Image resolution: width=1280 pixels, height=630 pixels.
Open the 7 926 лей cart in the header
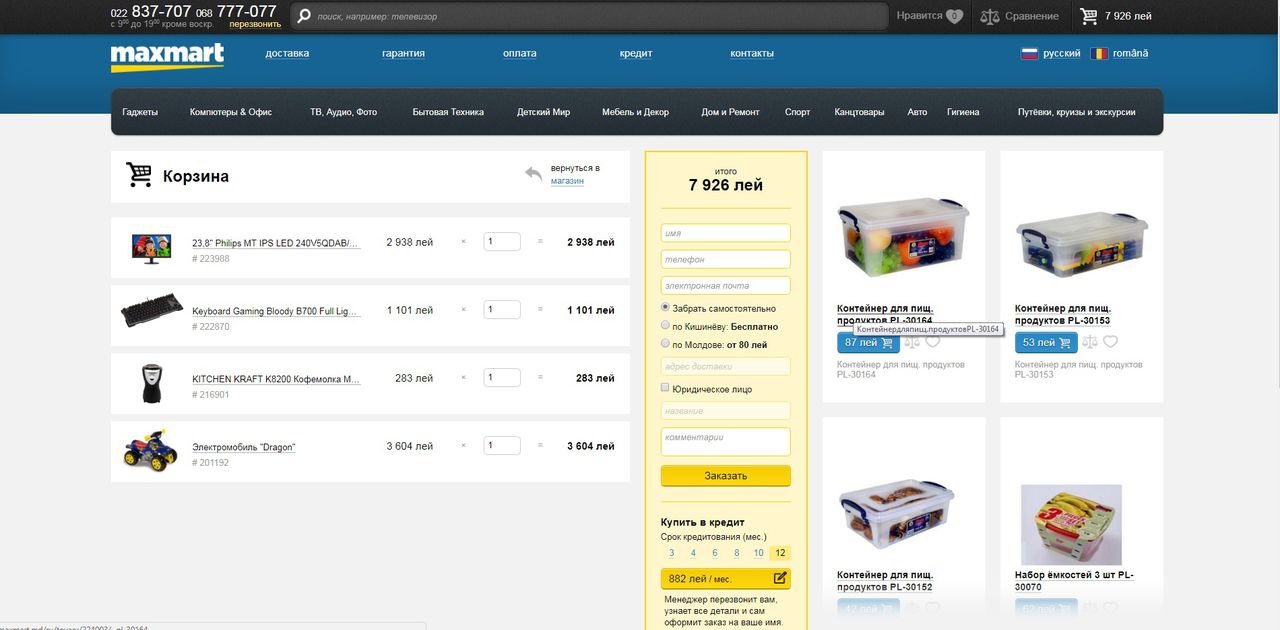point(1116,16)
